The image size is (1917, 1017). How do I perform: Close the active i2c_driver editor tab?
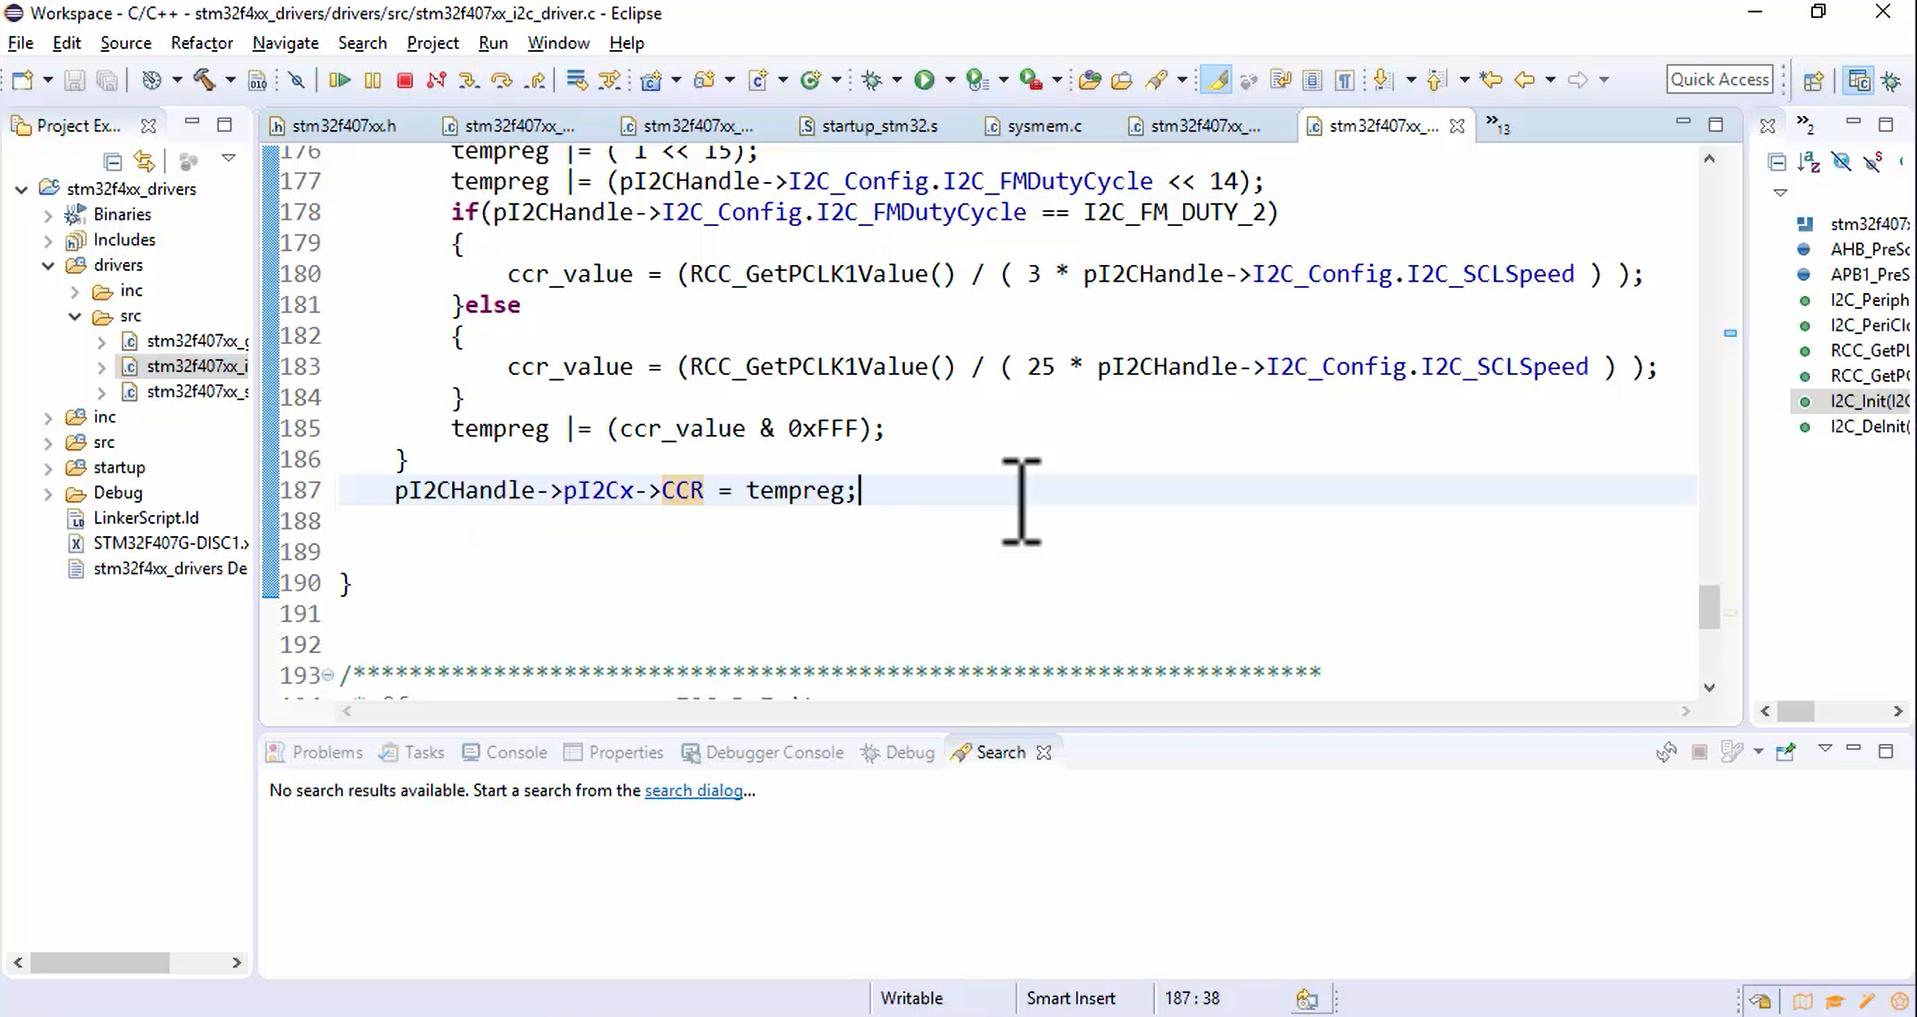1457,126
